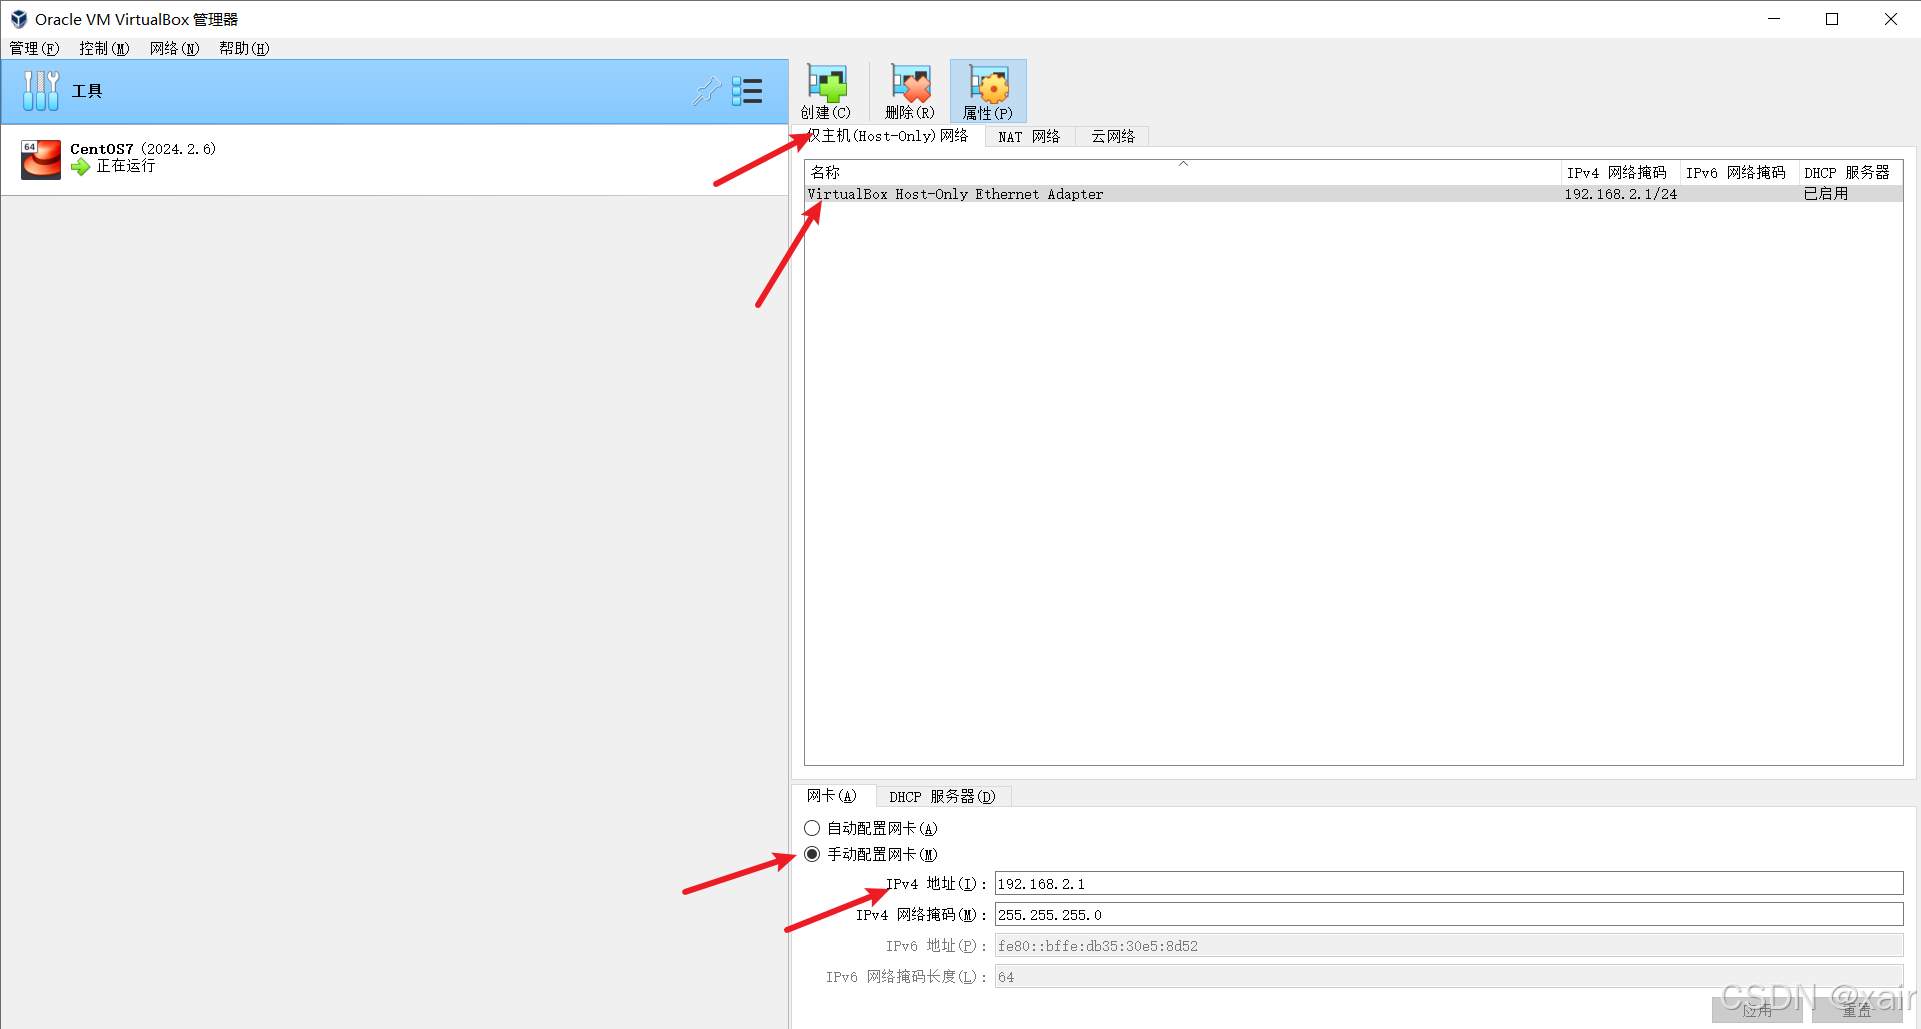The width and height of the screenshot is (1921, 1029).
Task: Toggle the Properties (属性) toolbar icon
Action: coord(988,92)
